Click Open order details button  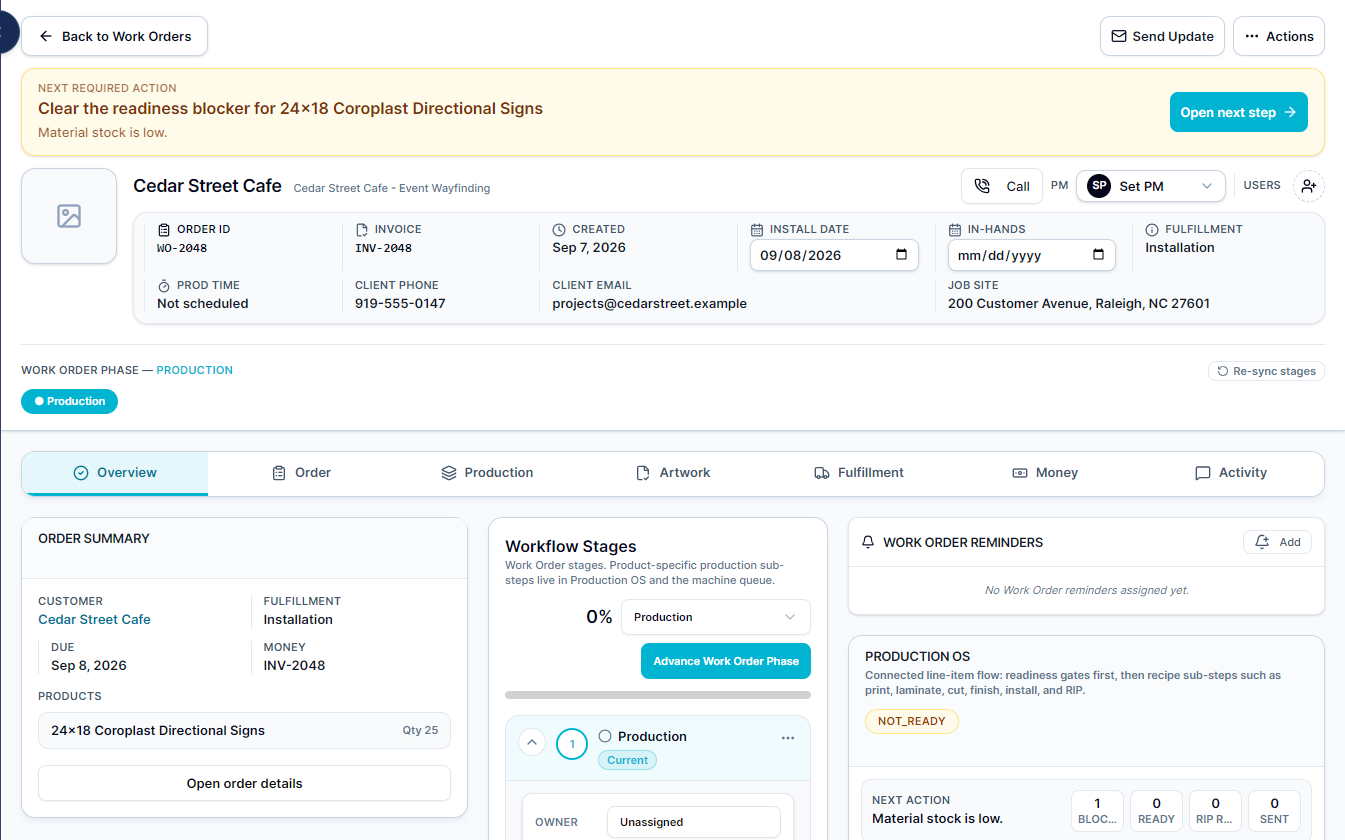tap(244, 783)
